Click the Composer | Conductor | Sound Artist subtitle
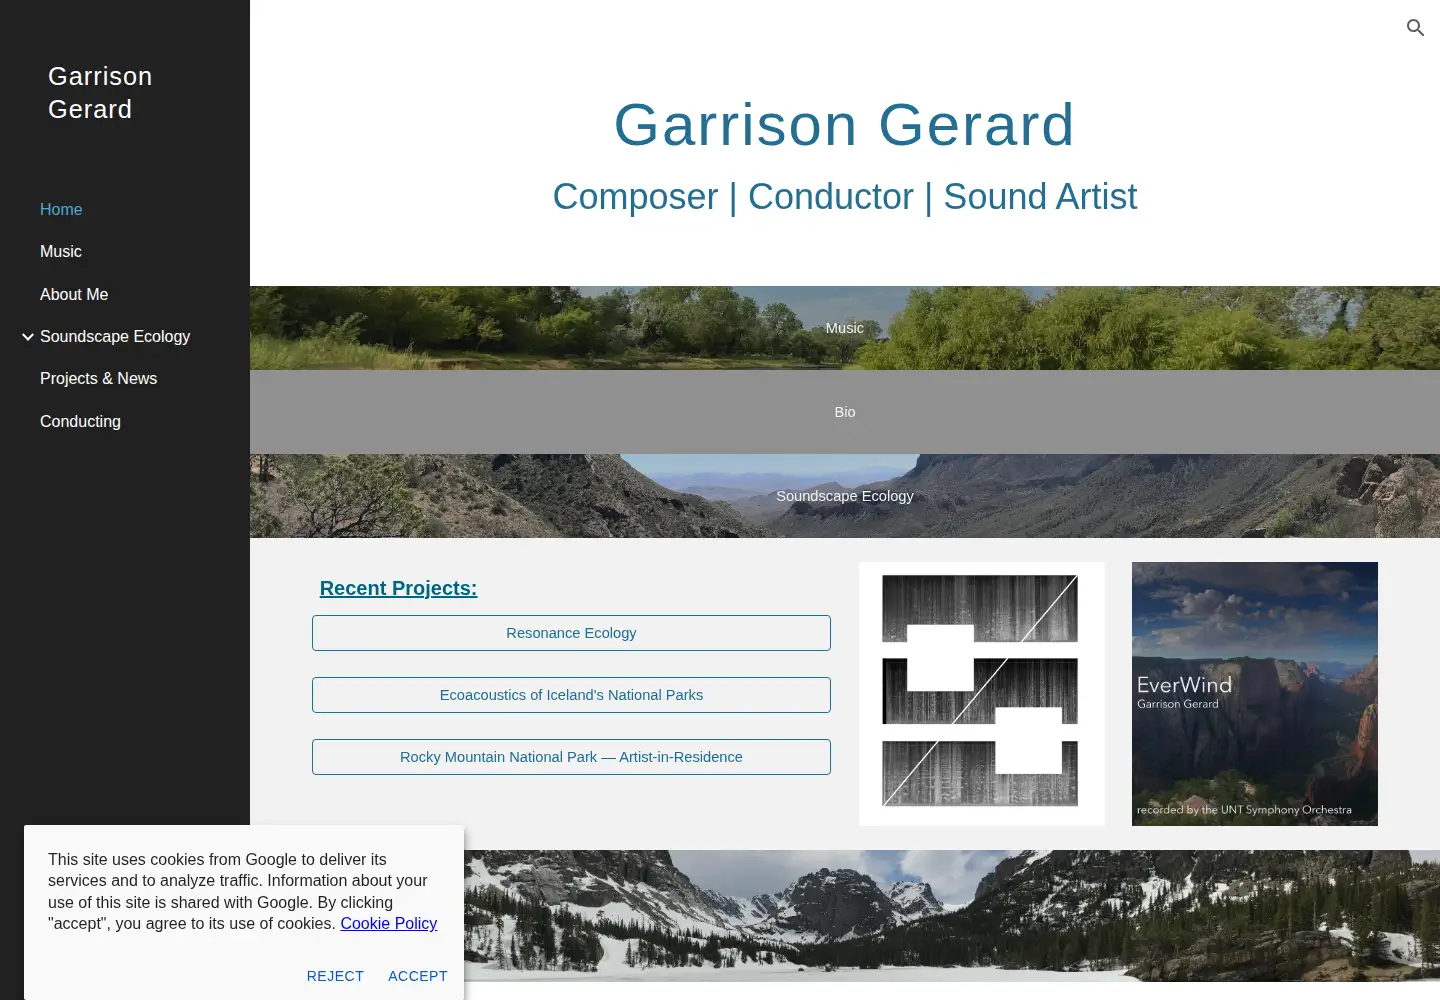1440x1000 pixels. 845,197
